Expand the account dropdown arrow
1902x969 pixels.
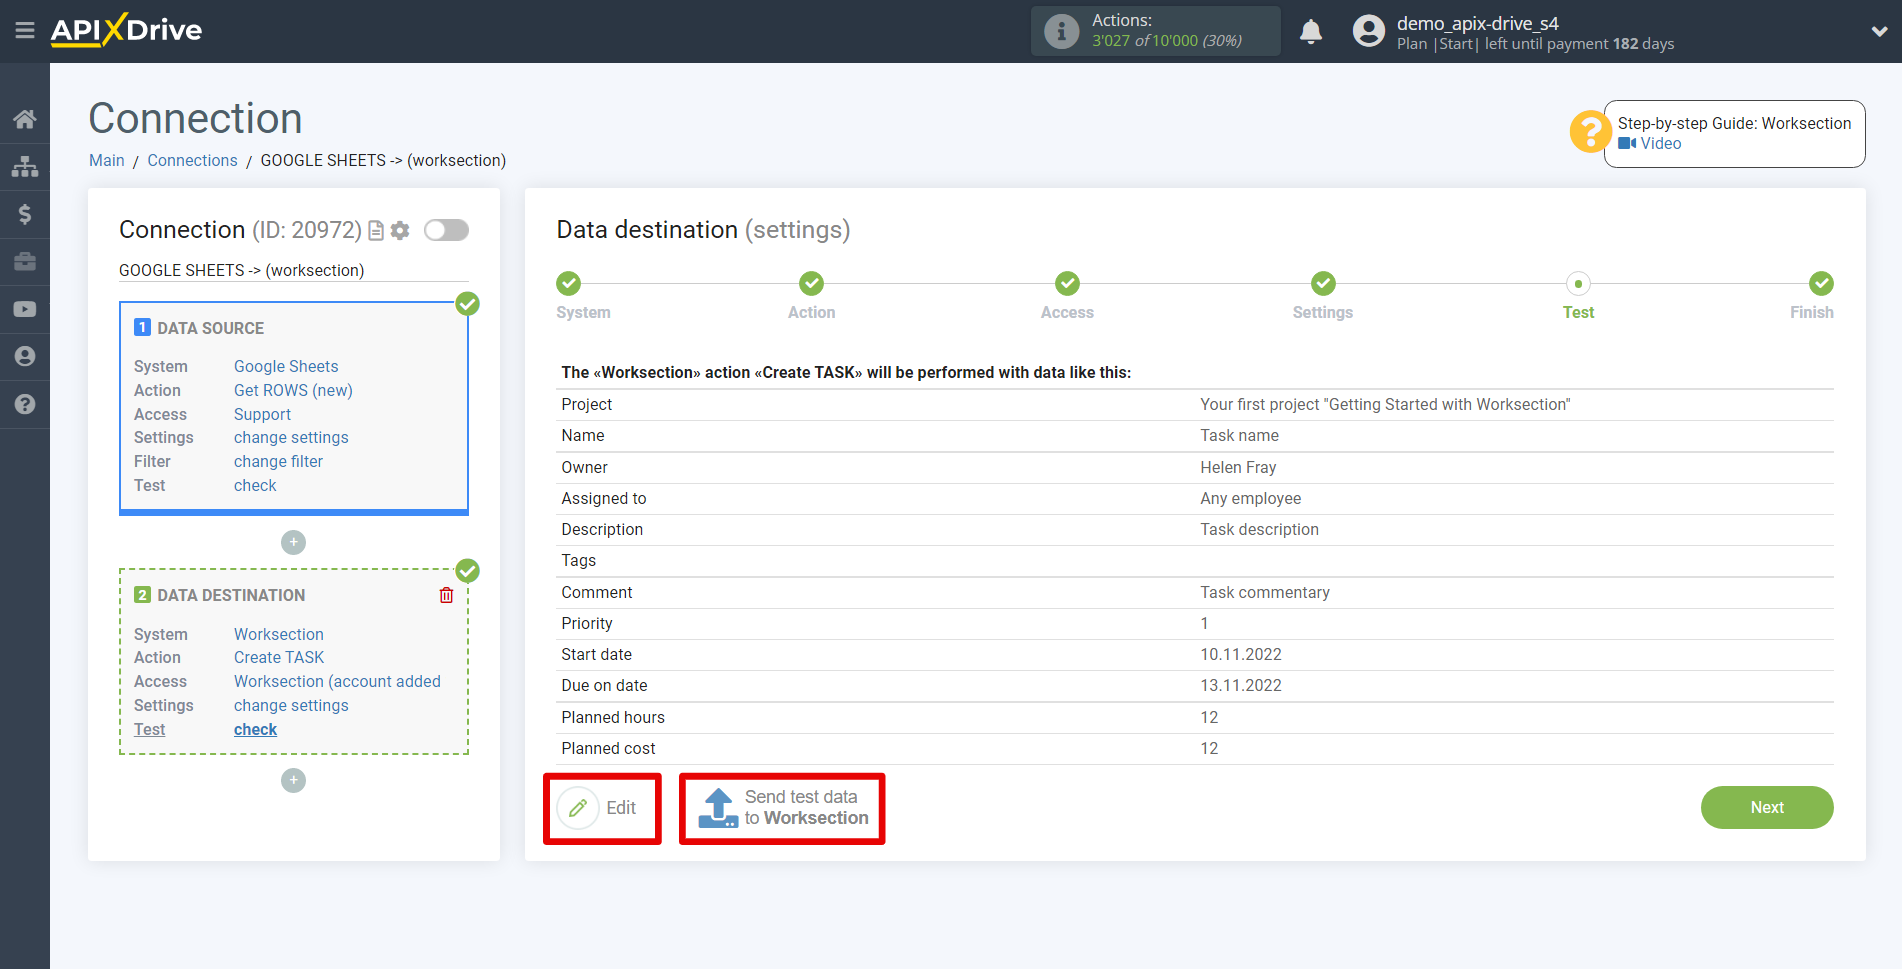[1879, 32]
